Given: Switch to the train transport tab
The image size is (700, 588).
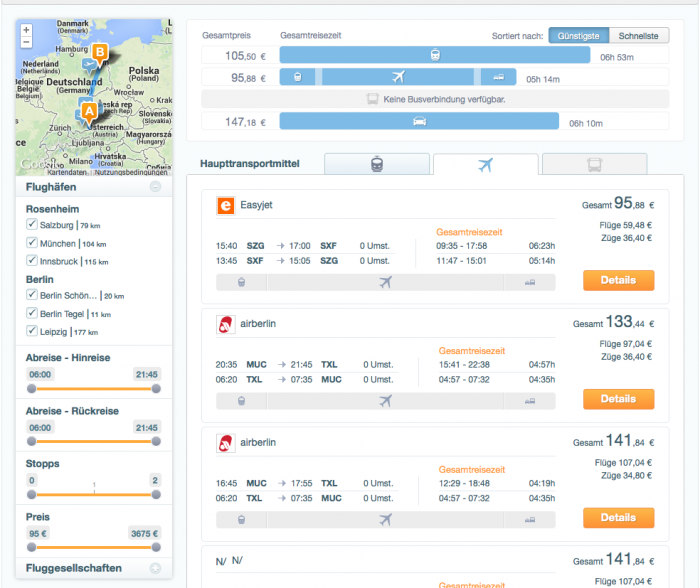Looking at the screenshot, I should [x=377, y=165].
